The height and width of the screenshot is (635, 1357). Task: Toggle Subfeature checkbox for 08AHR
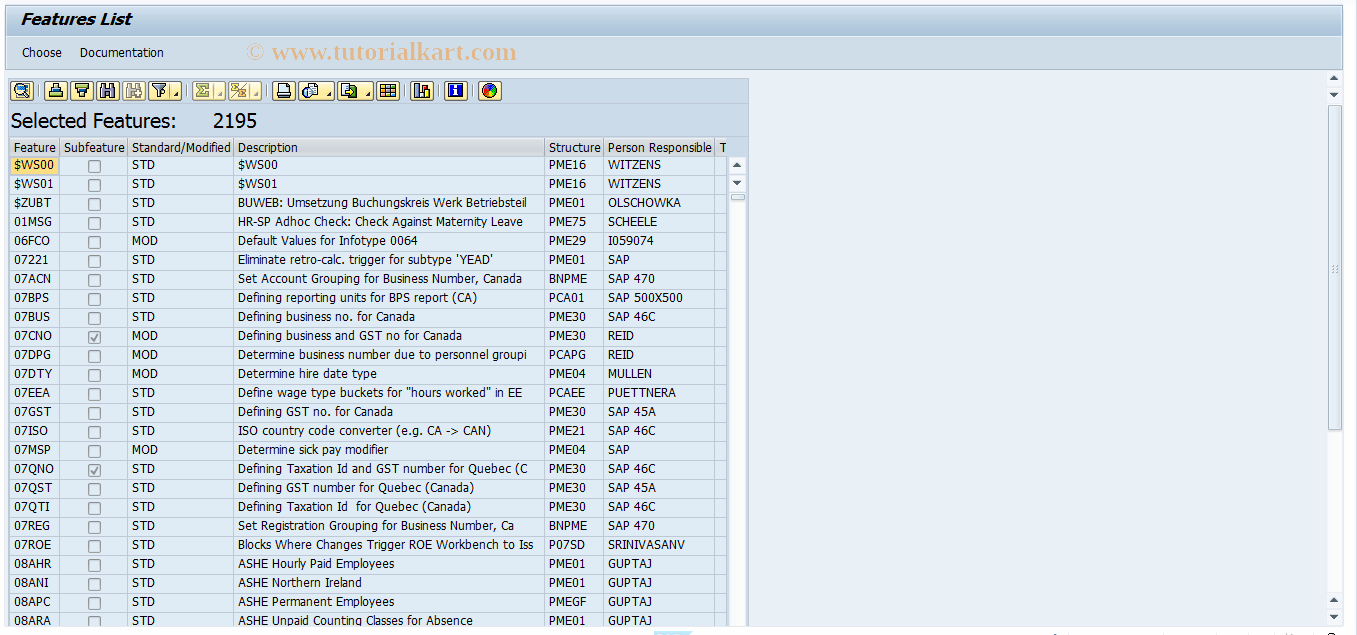tap(94, 565)
